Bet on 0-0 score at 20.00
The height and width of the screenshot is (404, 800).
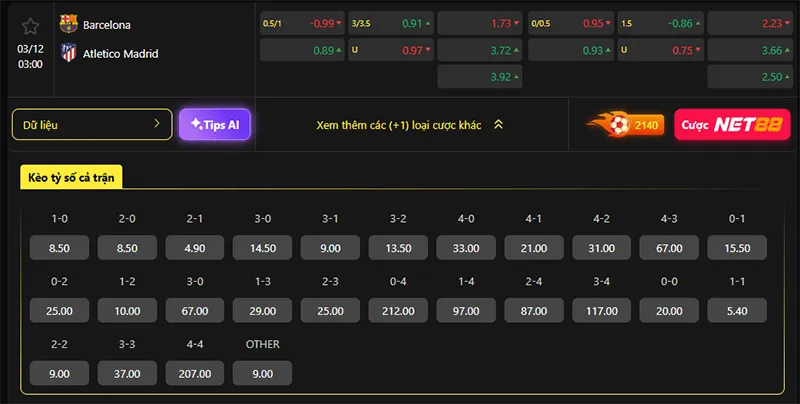pyautogui.click(x=669, y=311)
